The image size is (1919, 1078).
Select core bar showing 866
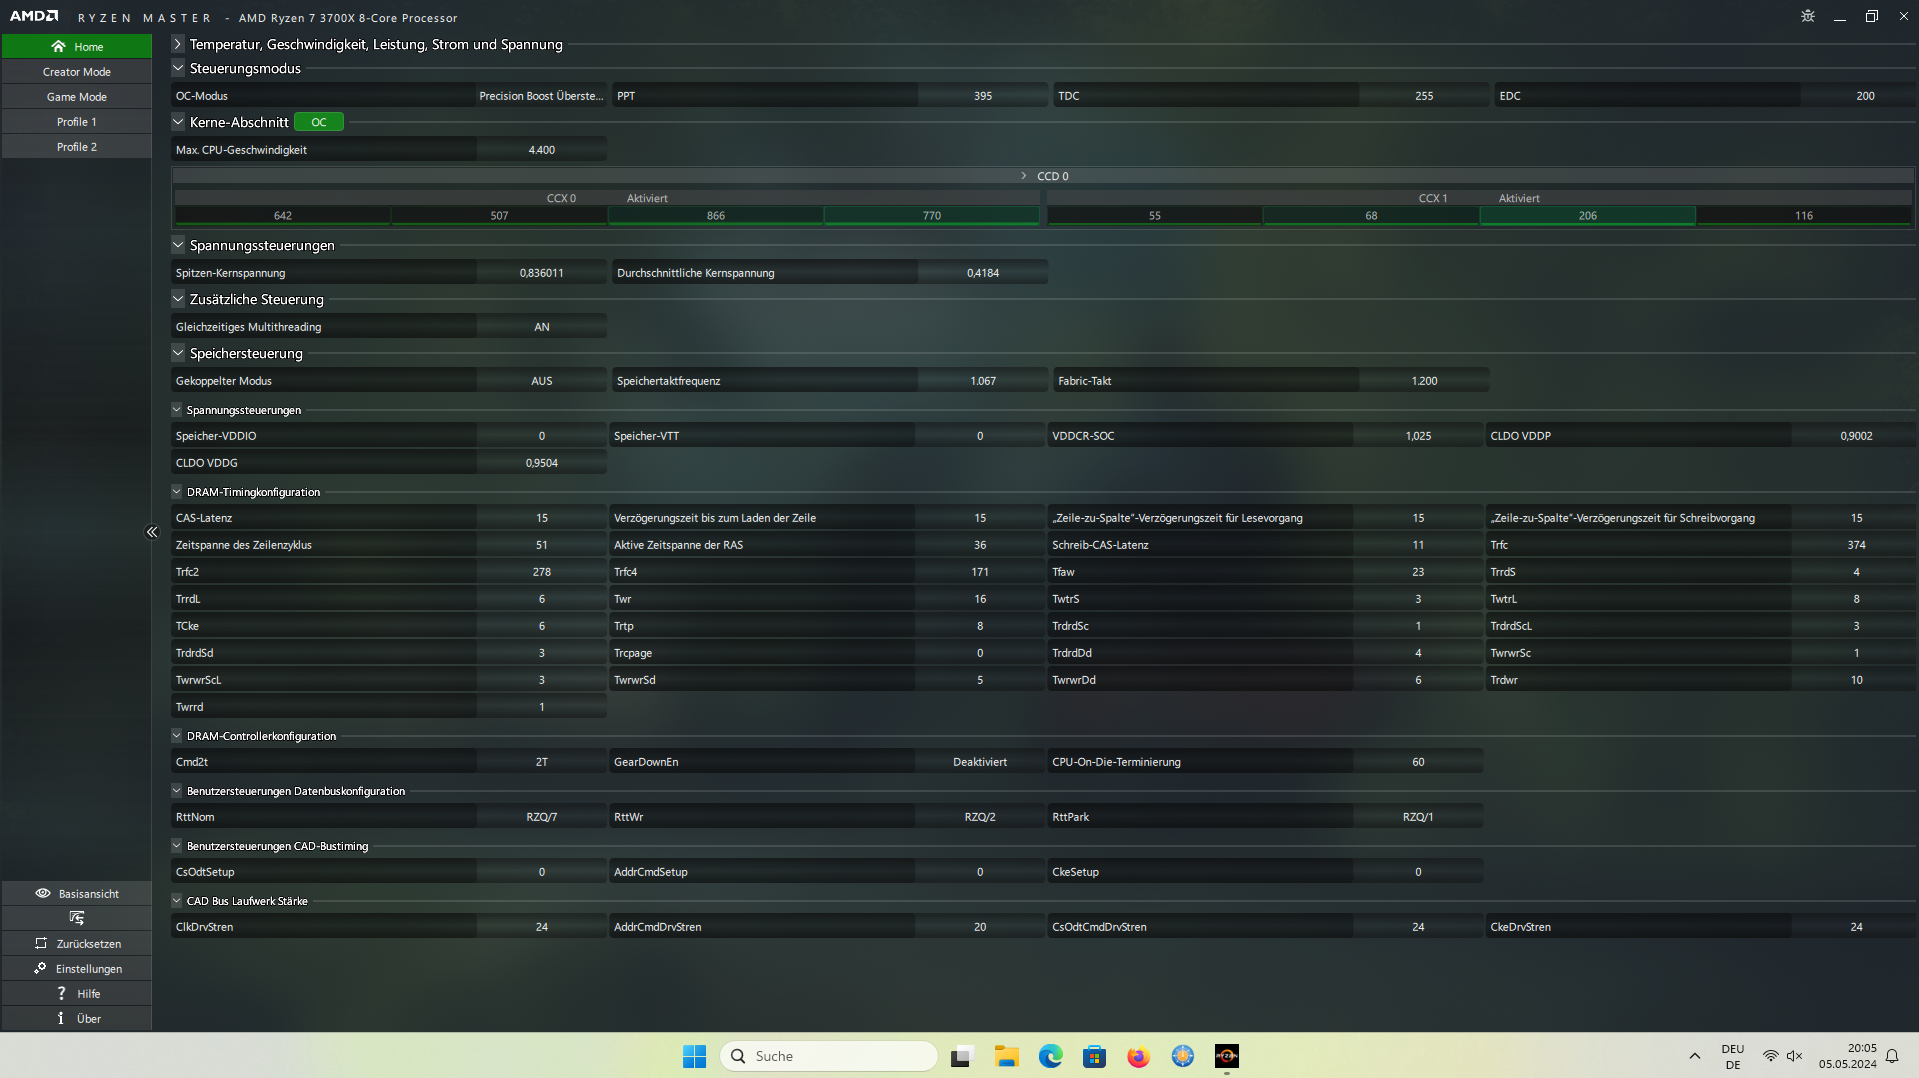point(716,216)
